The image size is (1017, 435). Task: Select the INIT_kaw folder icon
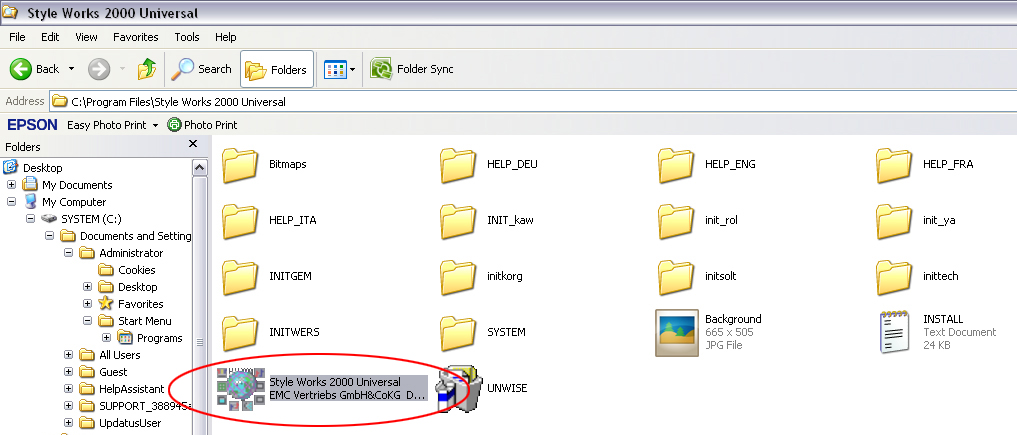458,222
